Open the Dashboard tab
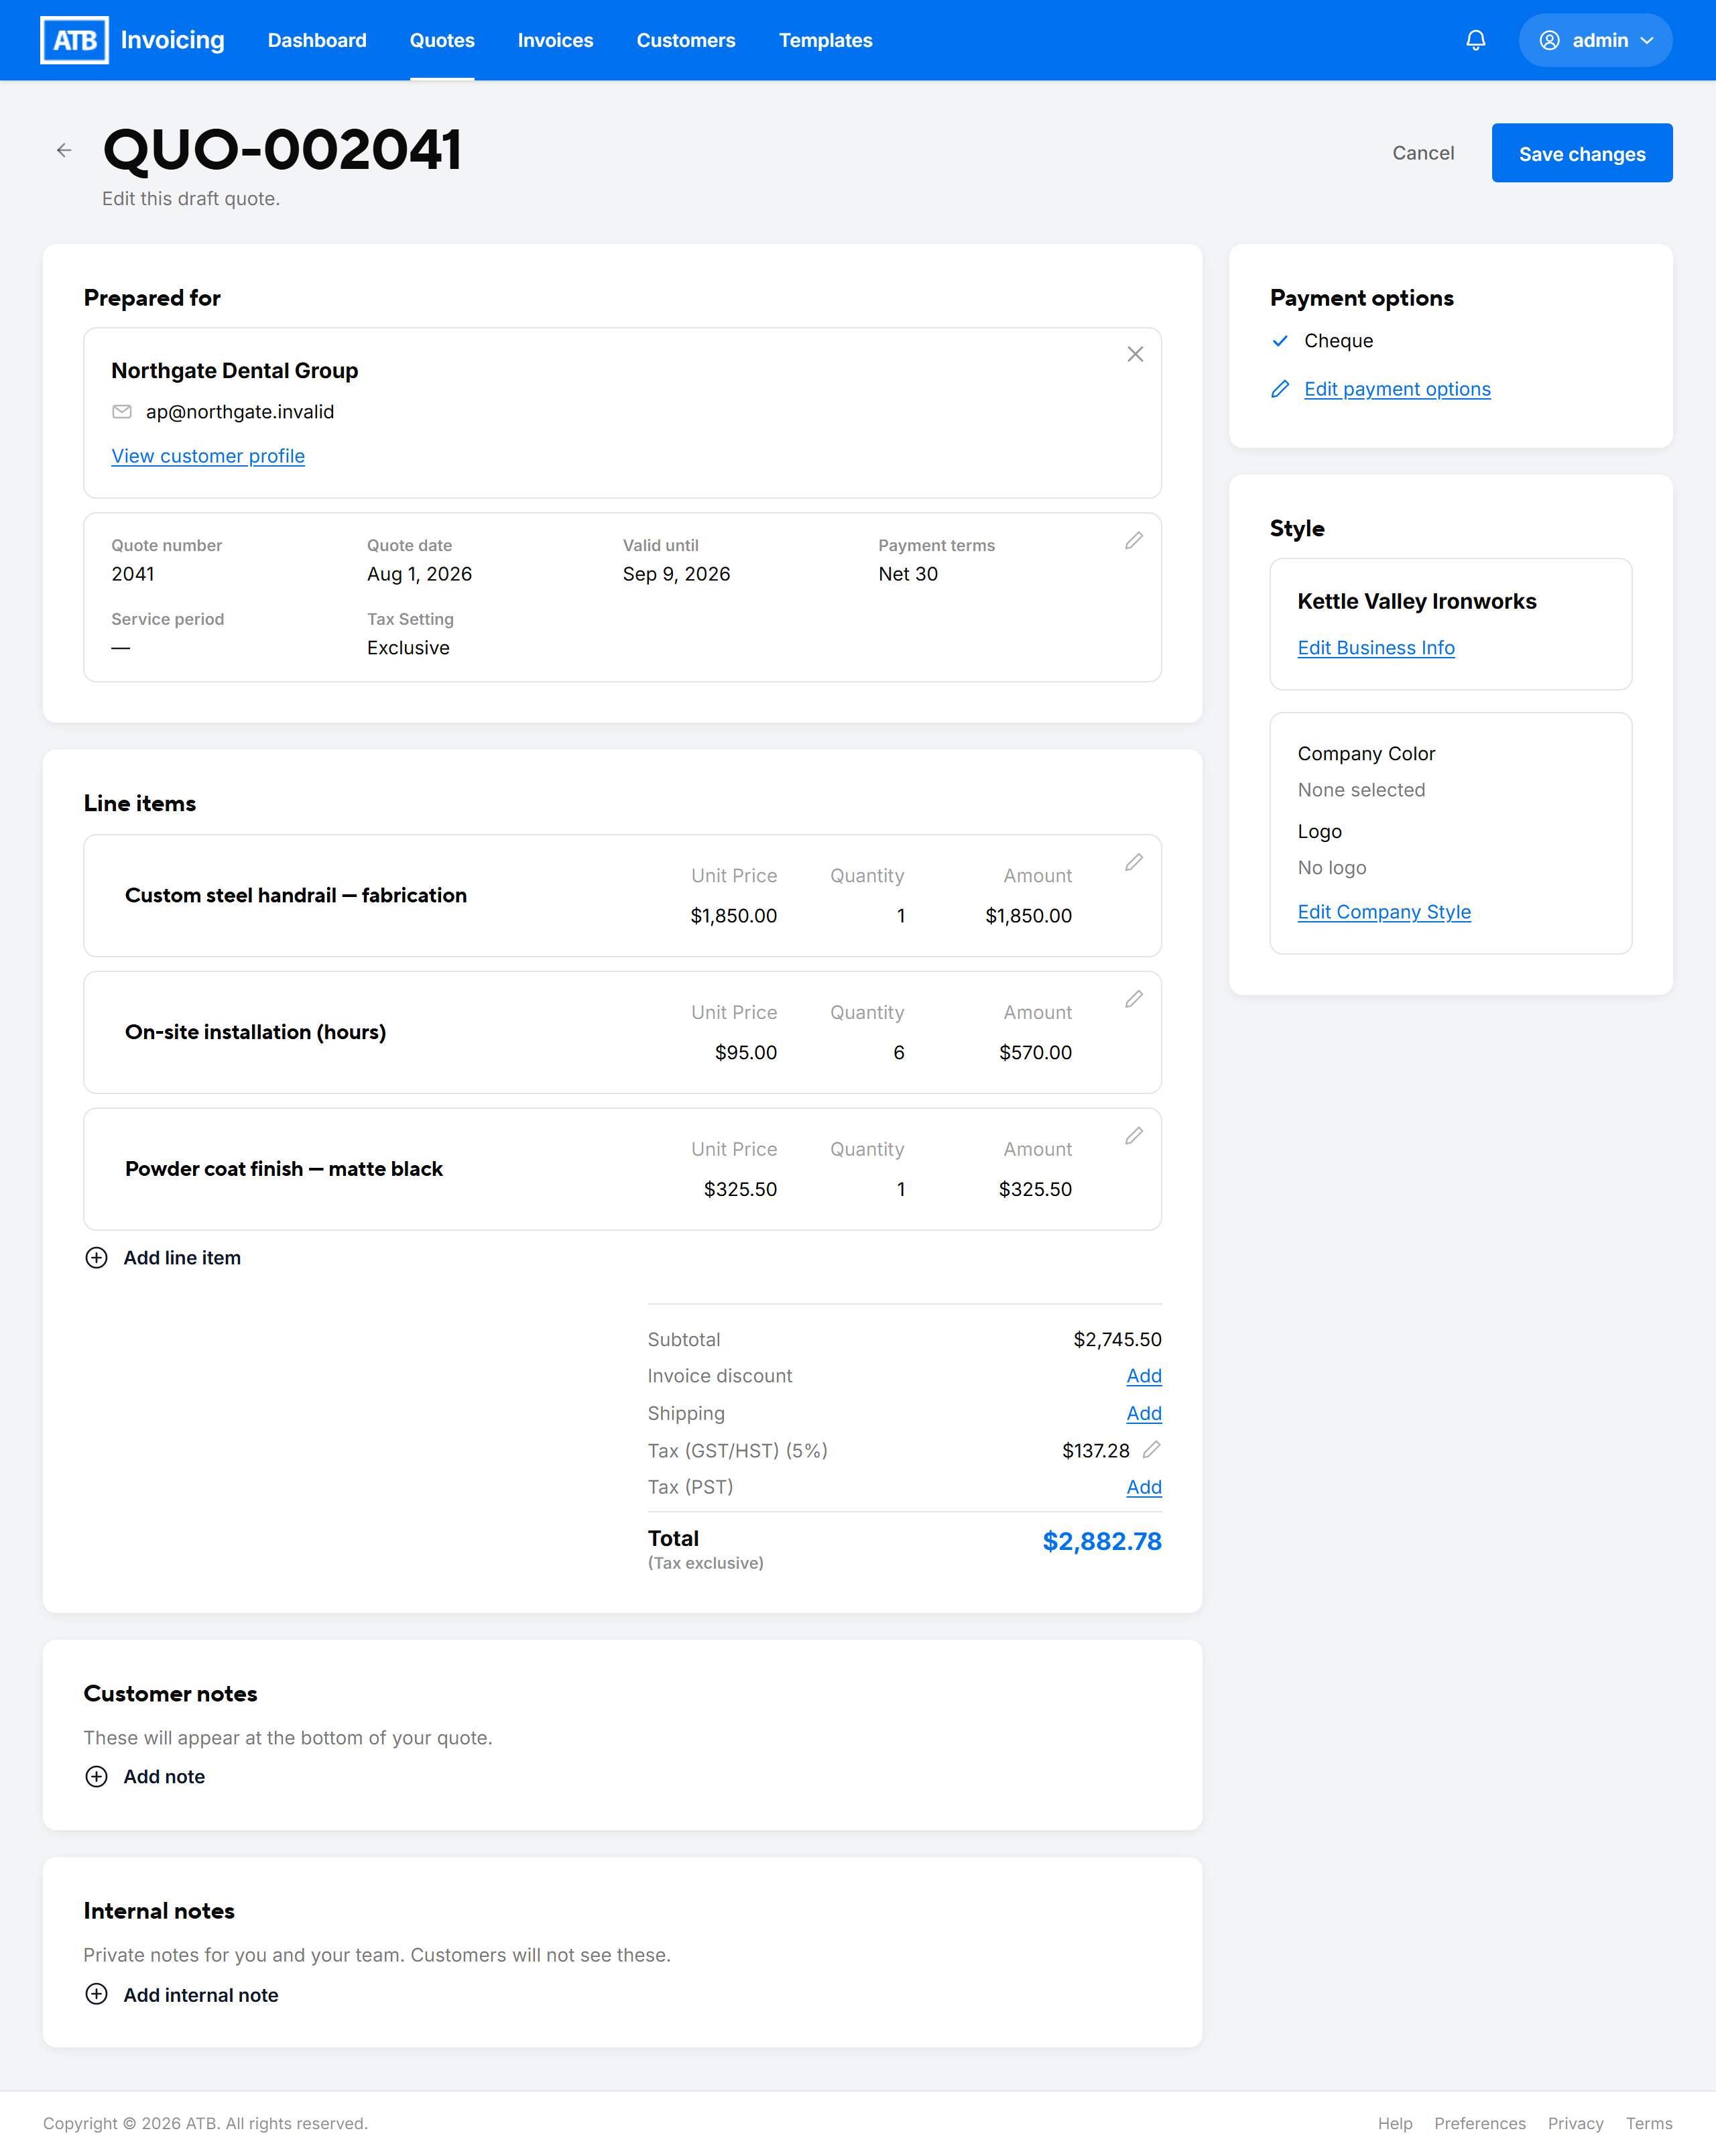The image size is (1716, 2156). [x=317, y=40]
